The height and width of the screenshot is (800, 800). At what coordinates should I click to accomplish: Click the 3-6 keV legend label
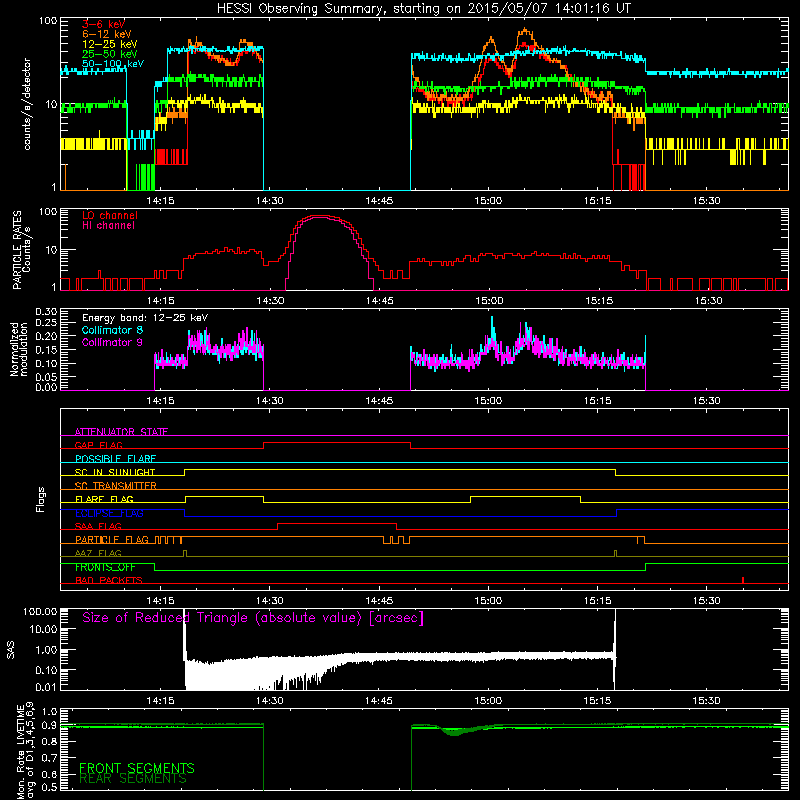pyautogui.click(x=104, y=24)
